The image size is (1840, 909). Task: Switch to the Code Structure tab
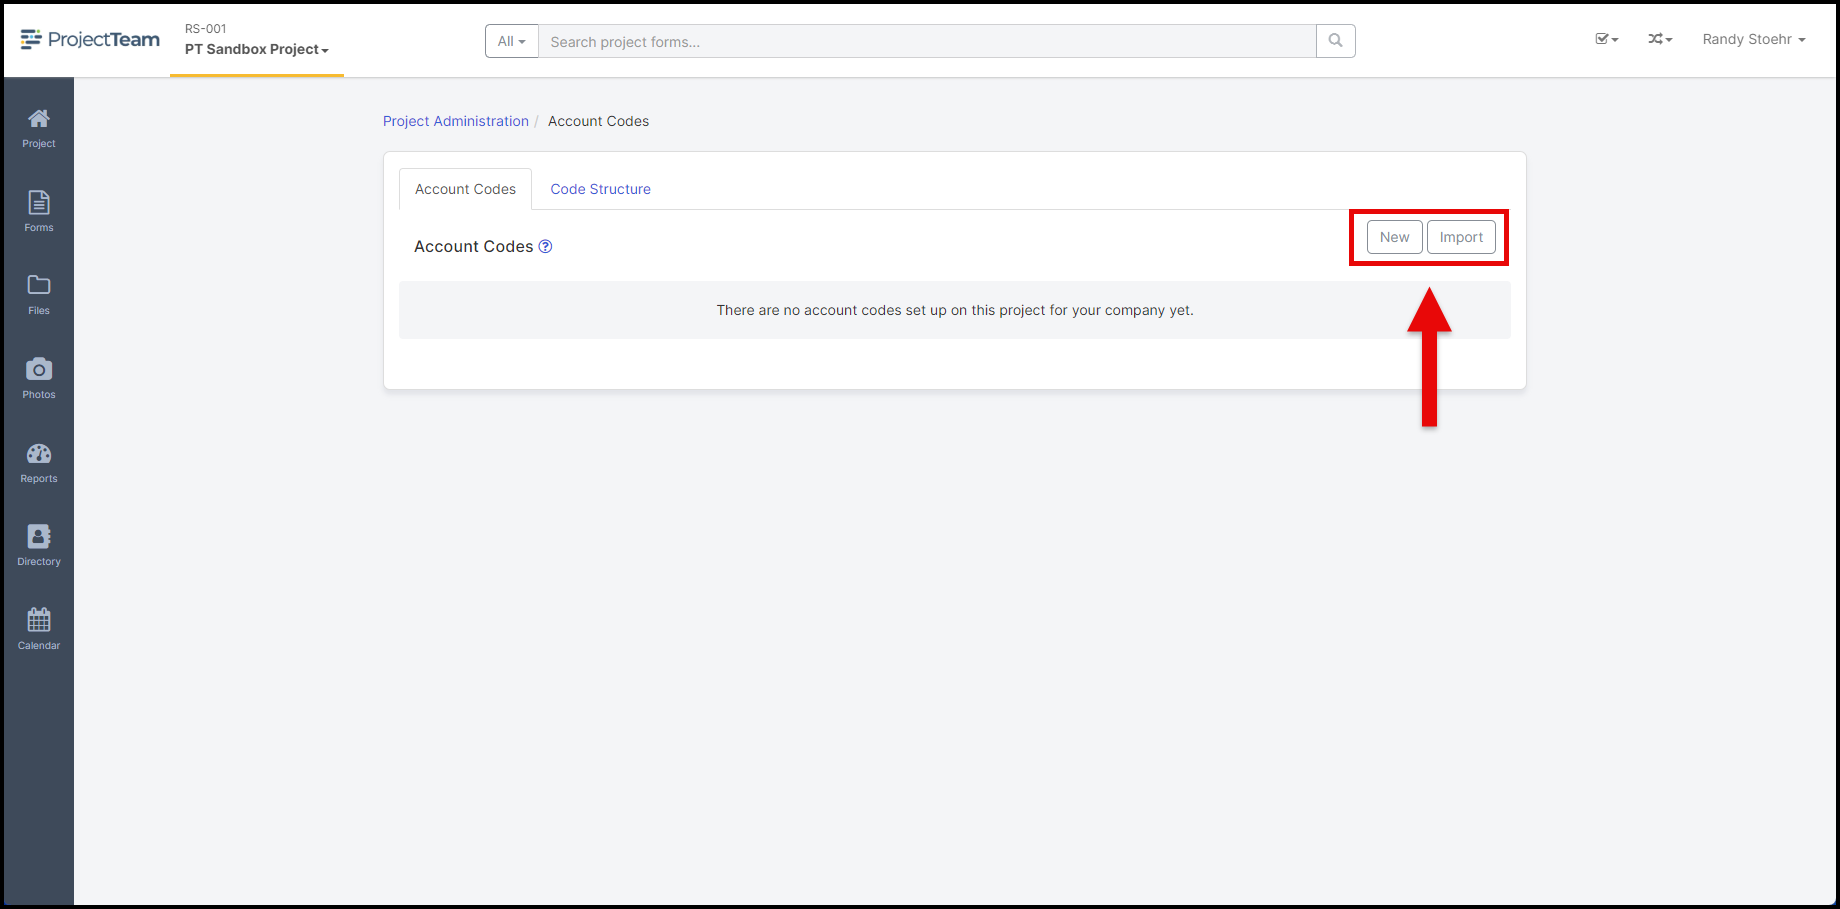tap(600, 189)
